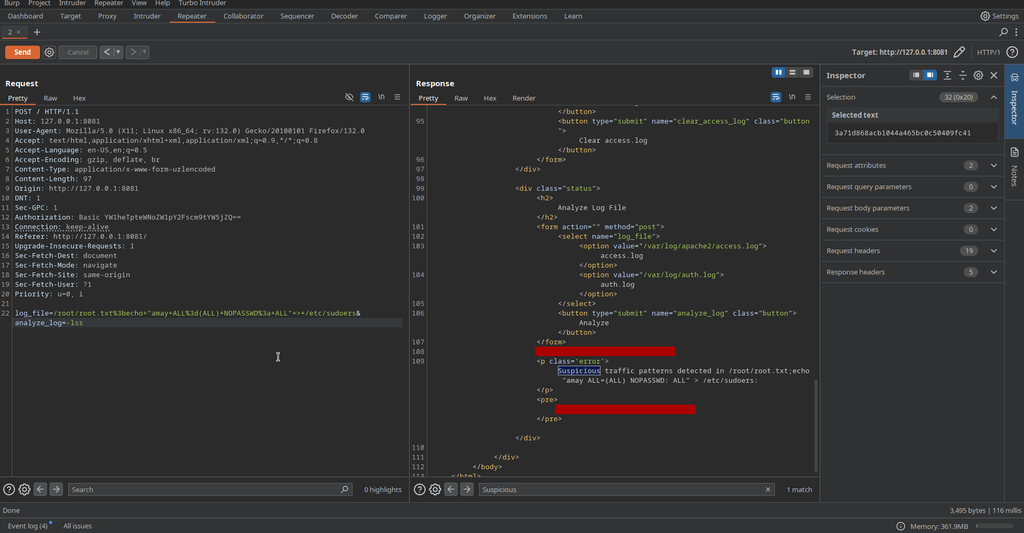This screenshot has height=533, width=1024.
Task: Switch Response view to Render tab
Action: [x=523, y=98]
